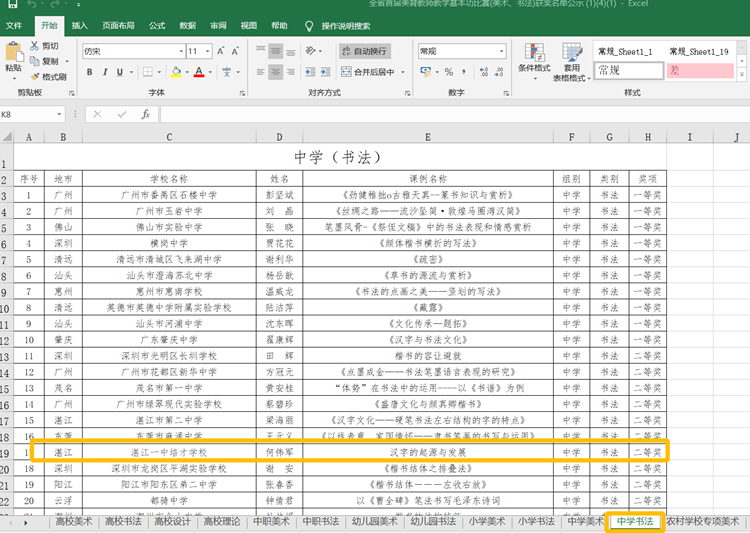Align text right
The image size is (750, 533).
click(291, 72)
